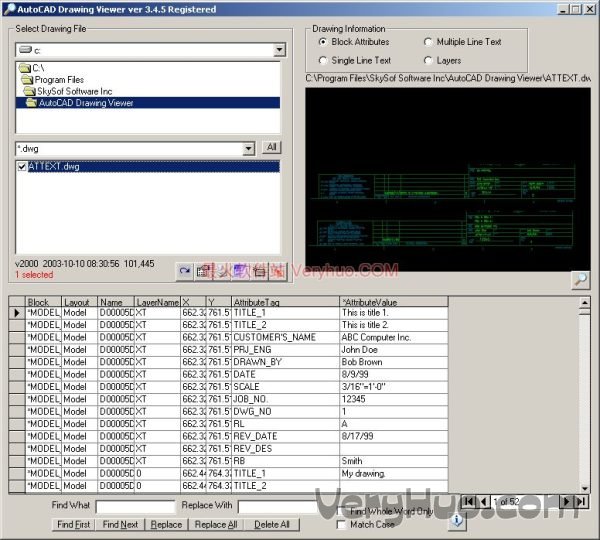
Task: Select the ATTEXT.dwg file name
Action: pos(54,166)
